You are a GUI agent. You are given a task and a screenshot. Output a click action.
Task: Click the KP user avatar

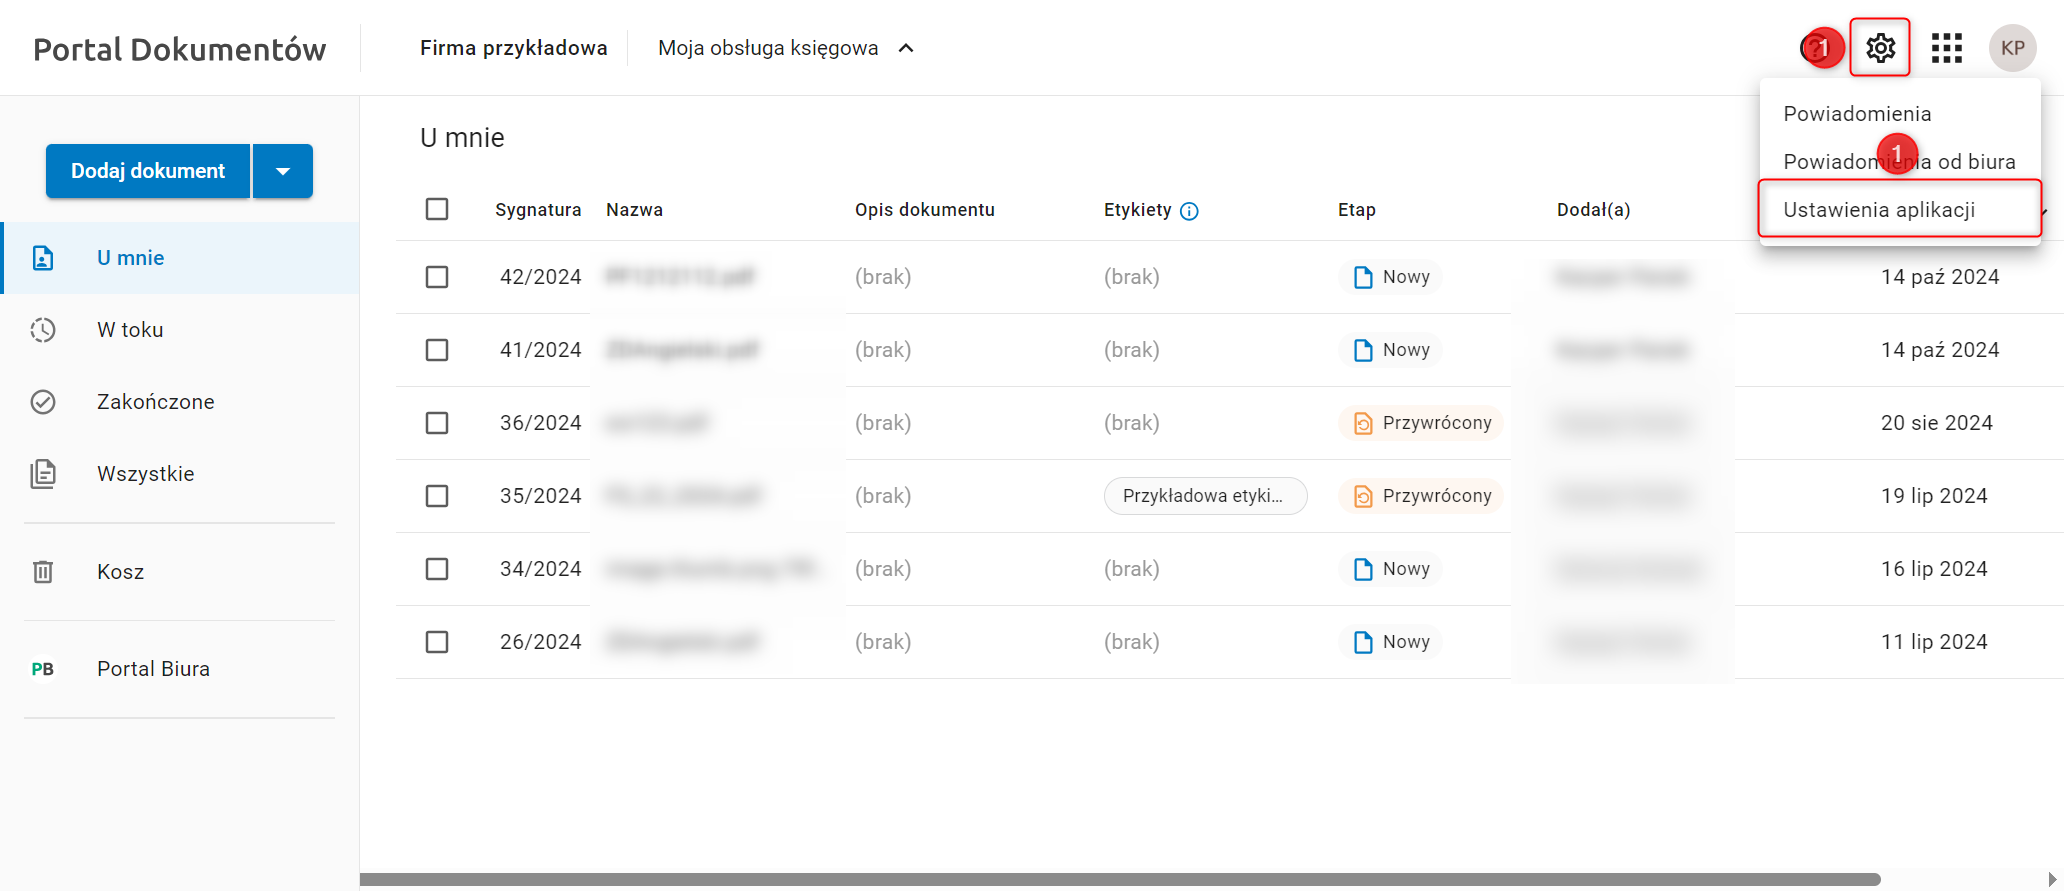pyautogui.click(x=2012, y=48)
